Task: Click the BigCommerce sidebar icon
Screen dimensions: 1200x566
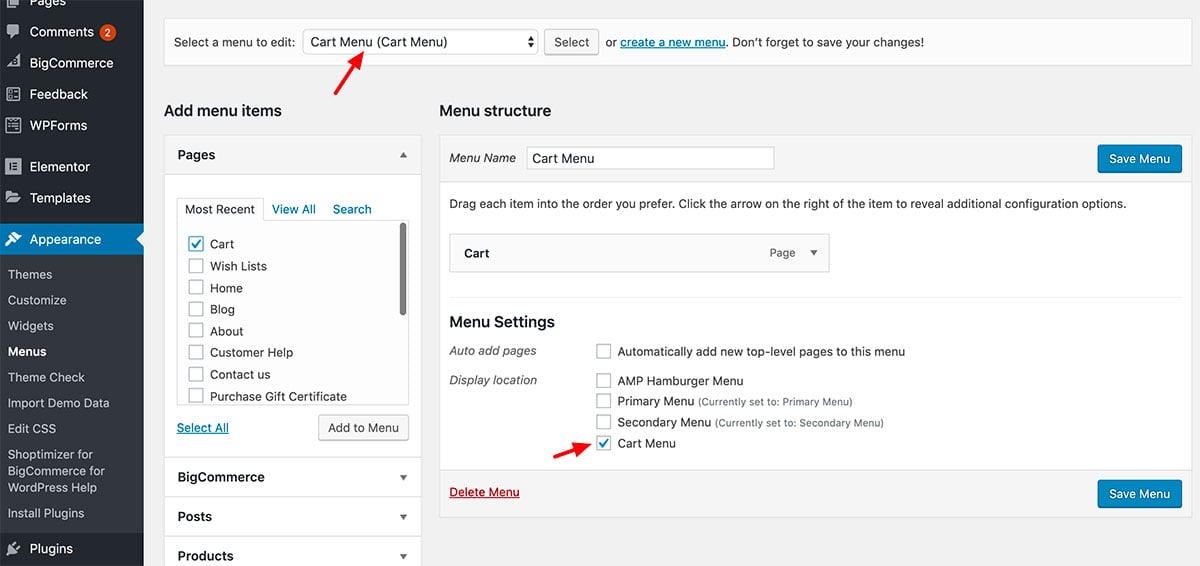Action: 13,63
